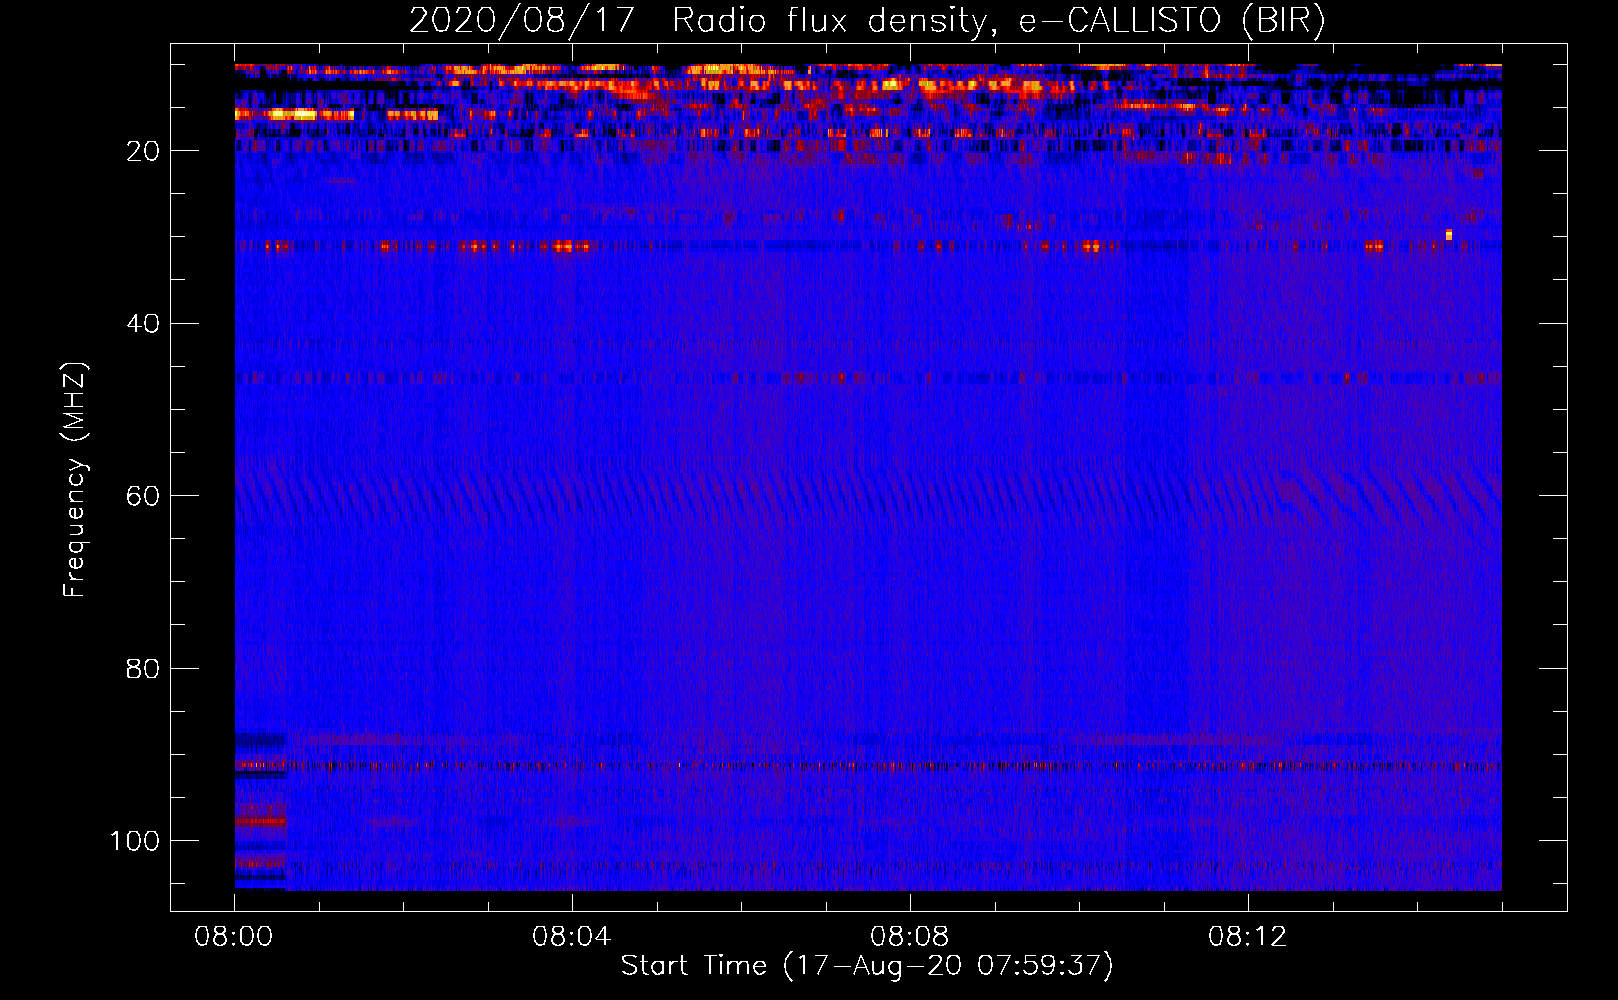Click the bright yellow spot near 30 MHz

[1448, 235]
